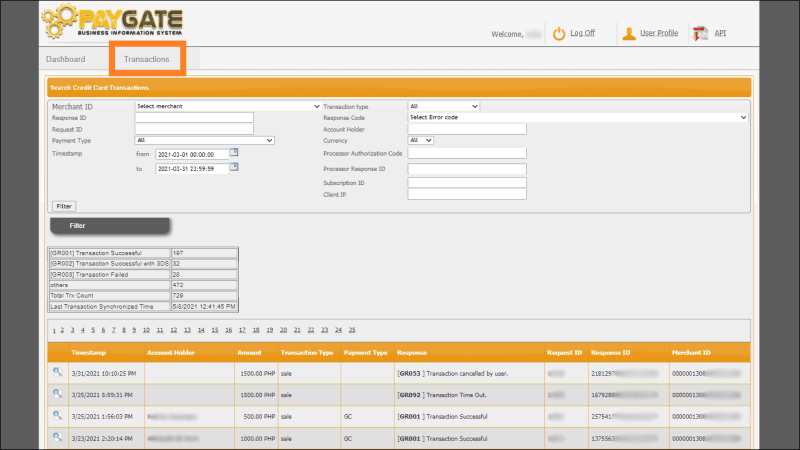The image size is (800, 450).
Task: Click the Log Off power icon
Action: [559, 34]
